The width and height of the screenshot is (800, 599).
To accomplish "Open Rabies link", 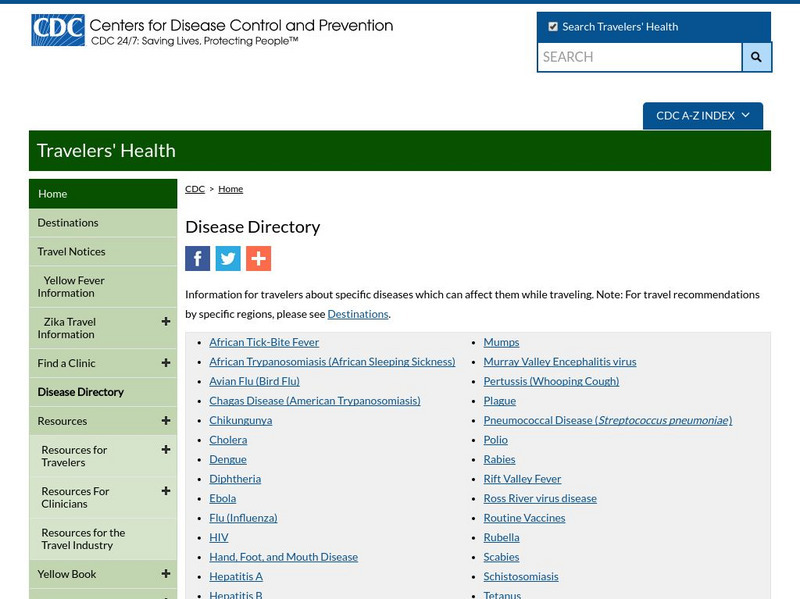I will click(499, 459).
